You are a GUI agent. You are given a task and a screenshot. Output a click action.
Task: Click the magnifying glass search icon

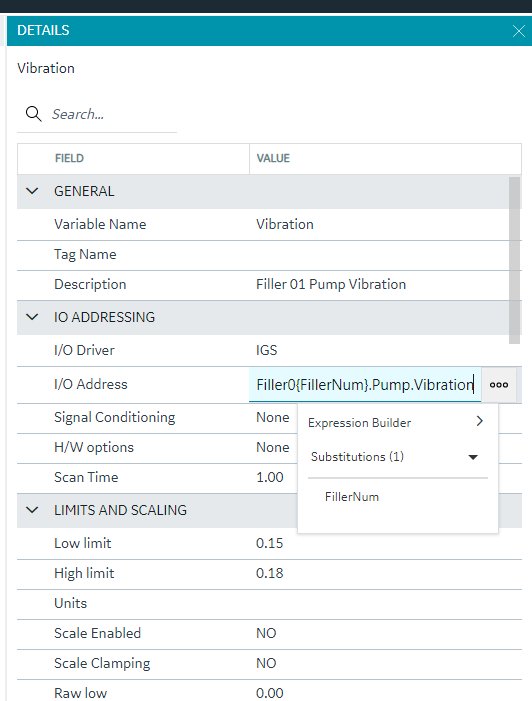[x=34, y=114]
